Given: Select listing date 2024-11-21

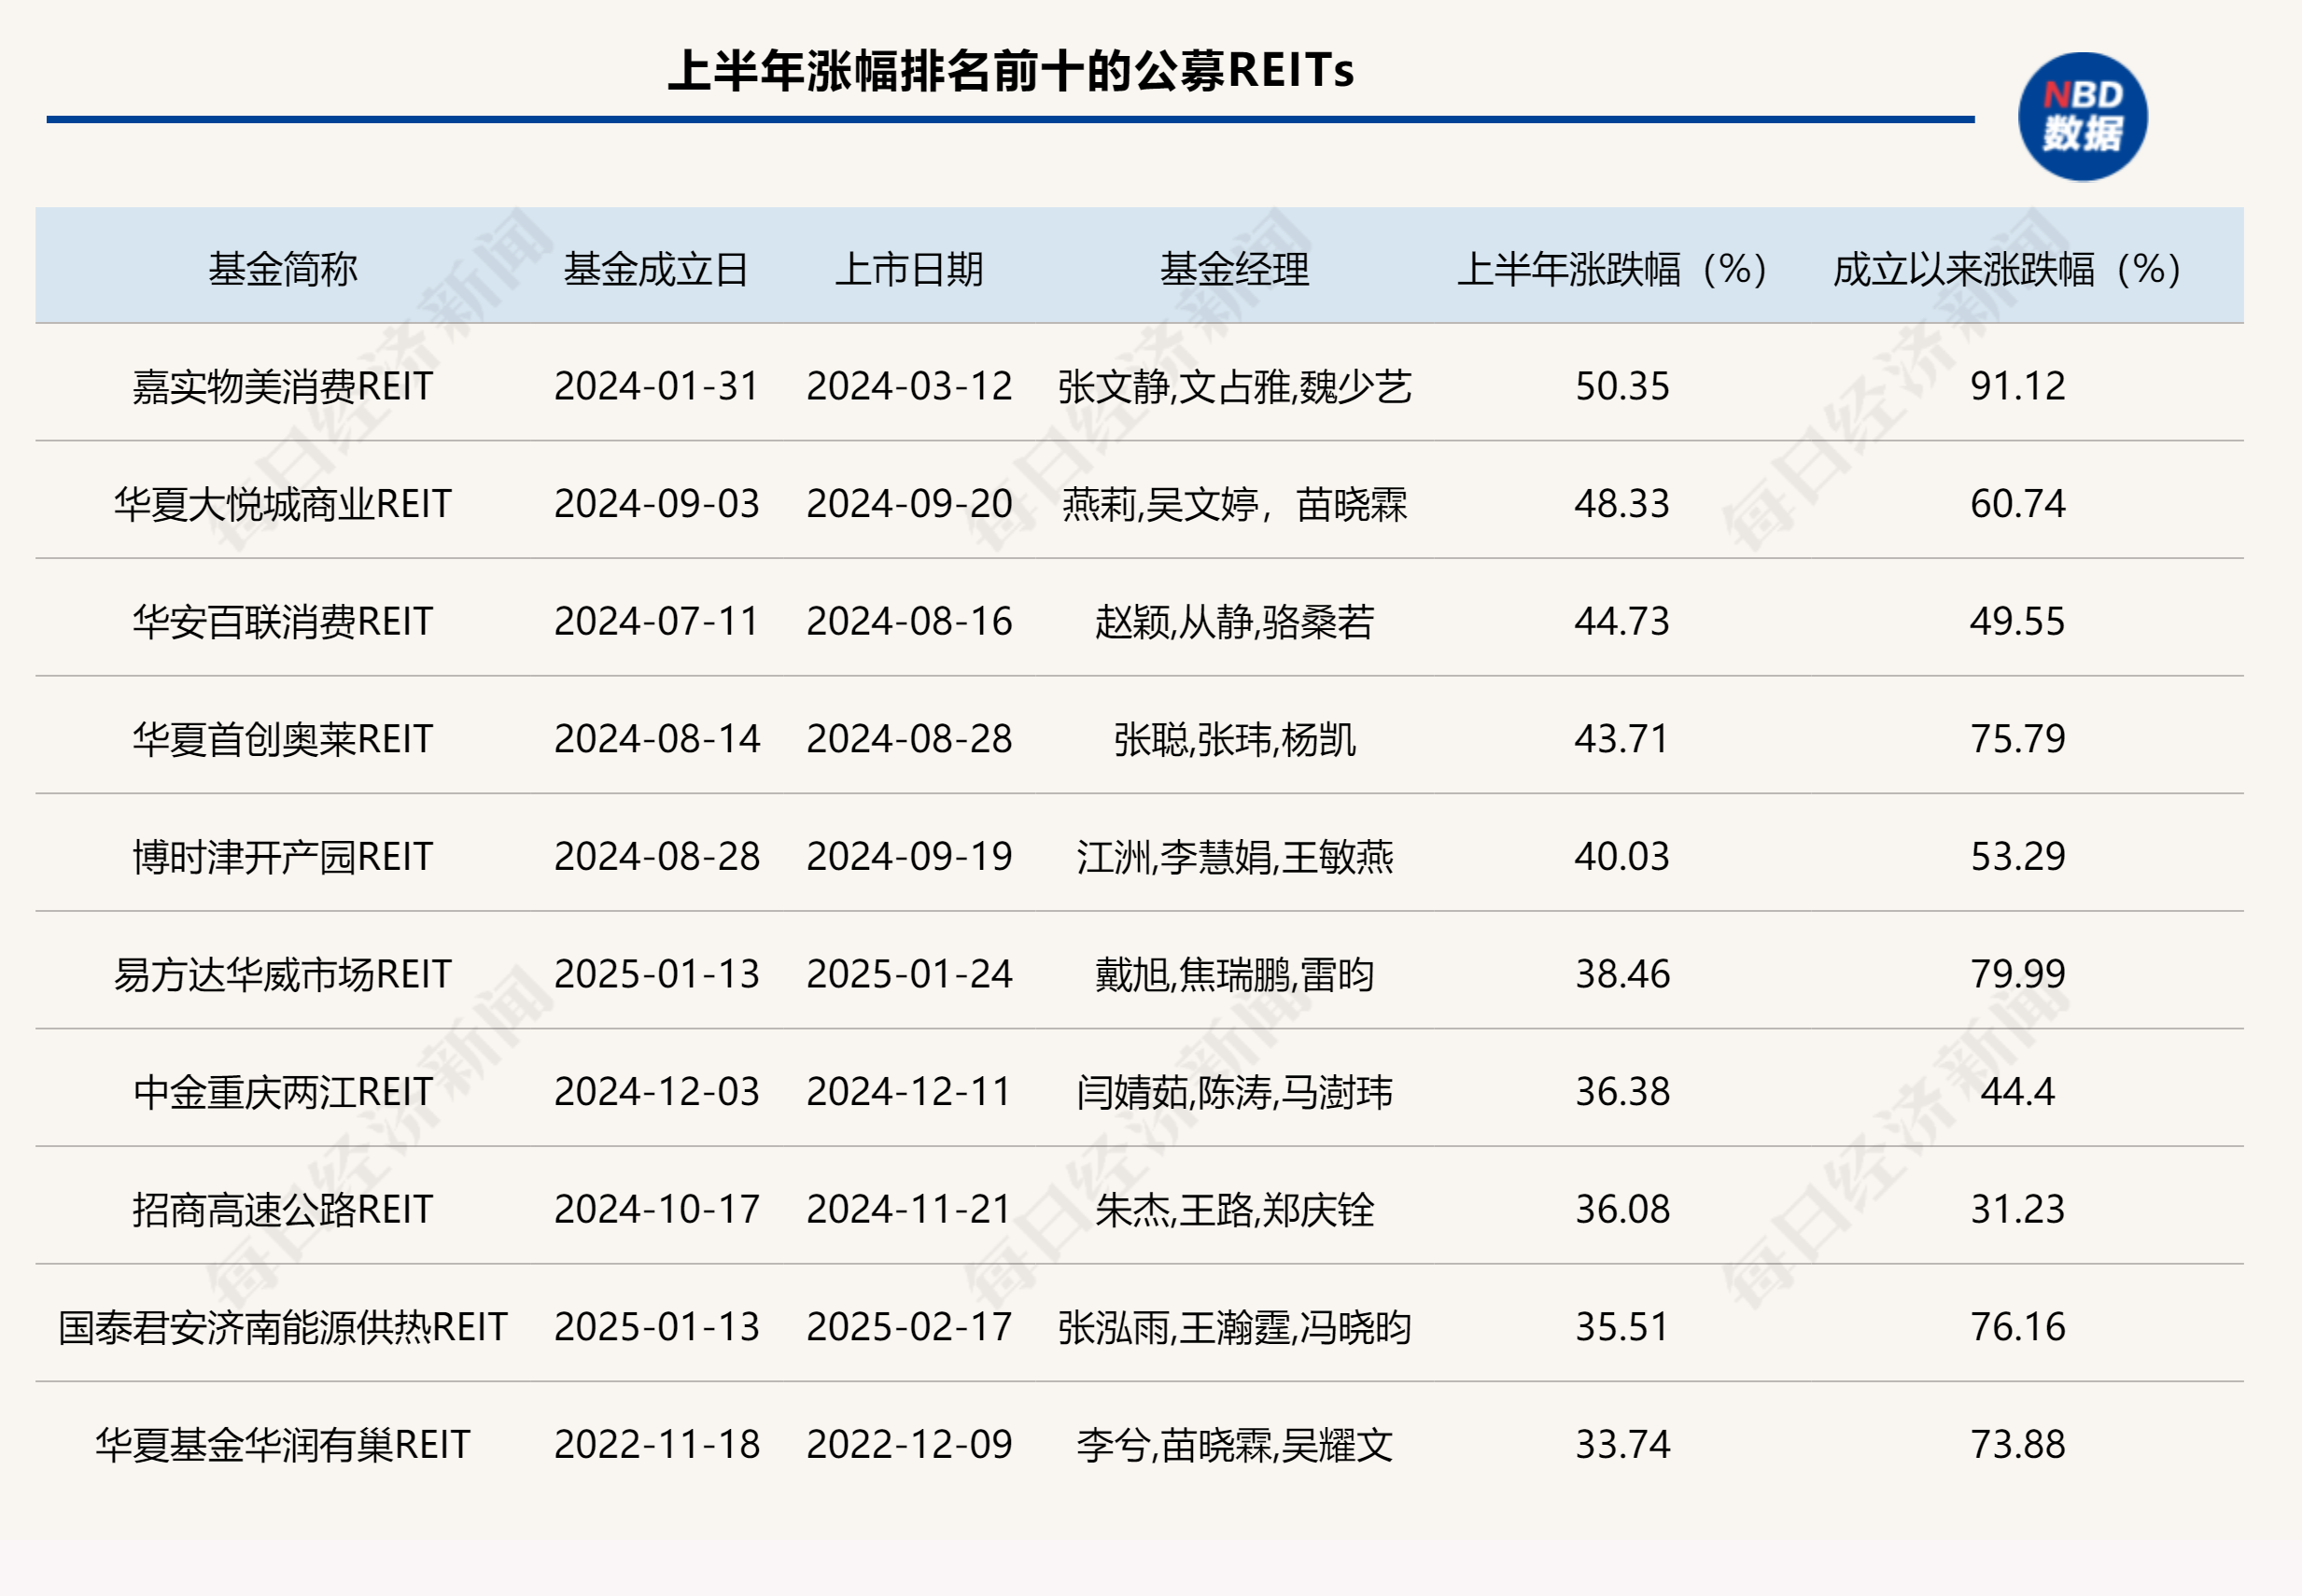Looking at the screenshot, I should click(909, 1209).
